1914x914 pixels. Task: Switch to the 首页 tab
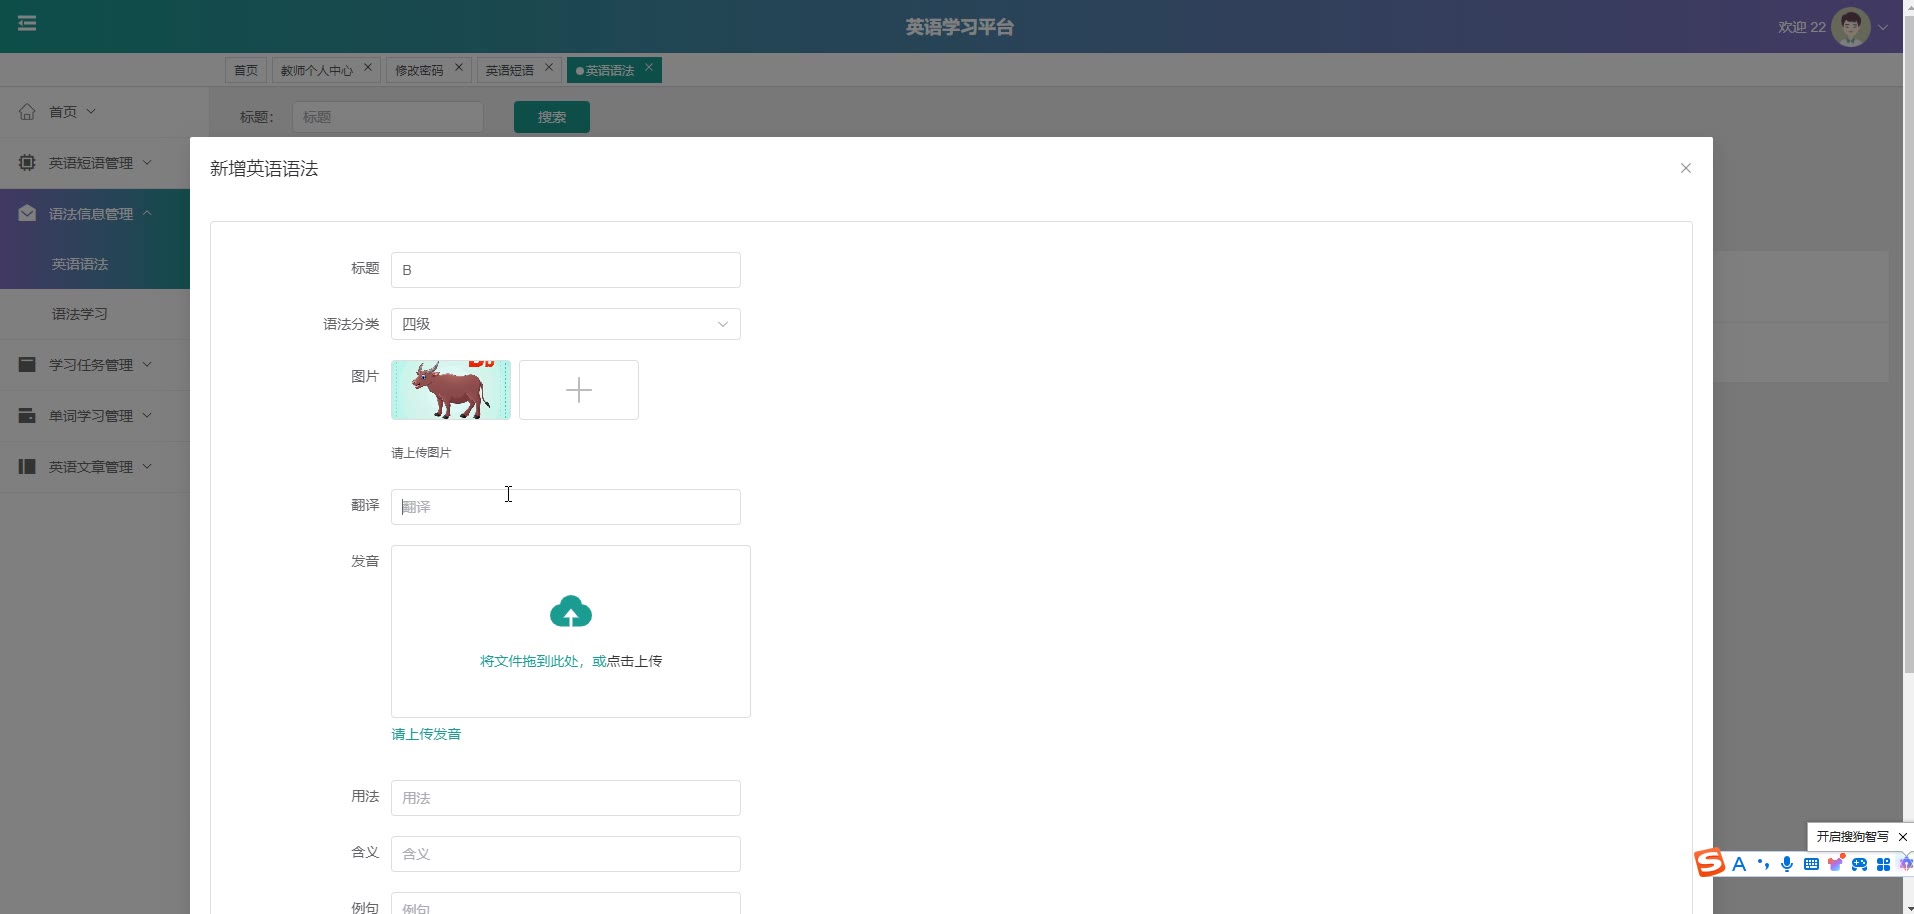[x=246, y=70]
